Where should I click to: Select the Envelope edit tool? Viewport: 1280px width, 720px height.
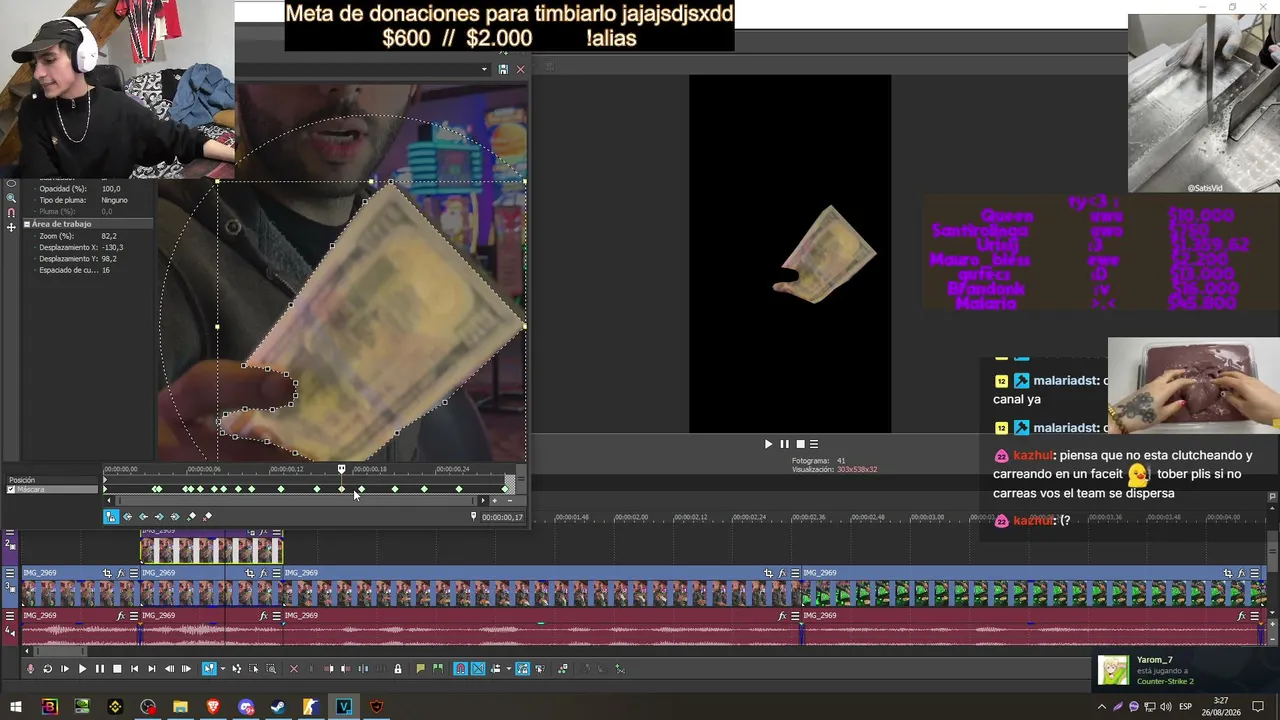point(237,669)
